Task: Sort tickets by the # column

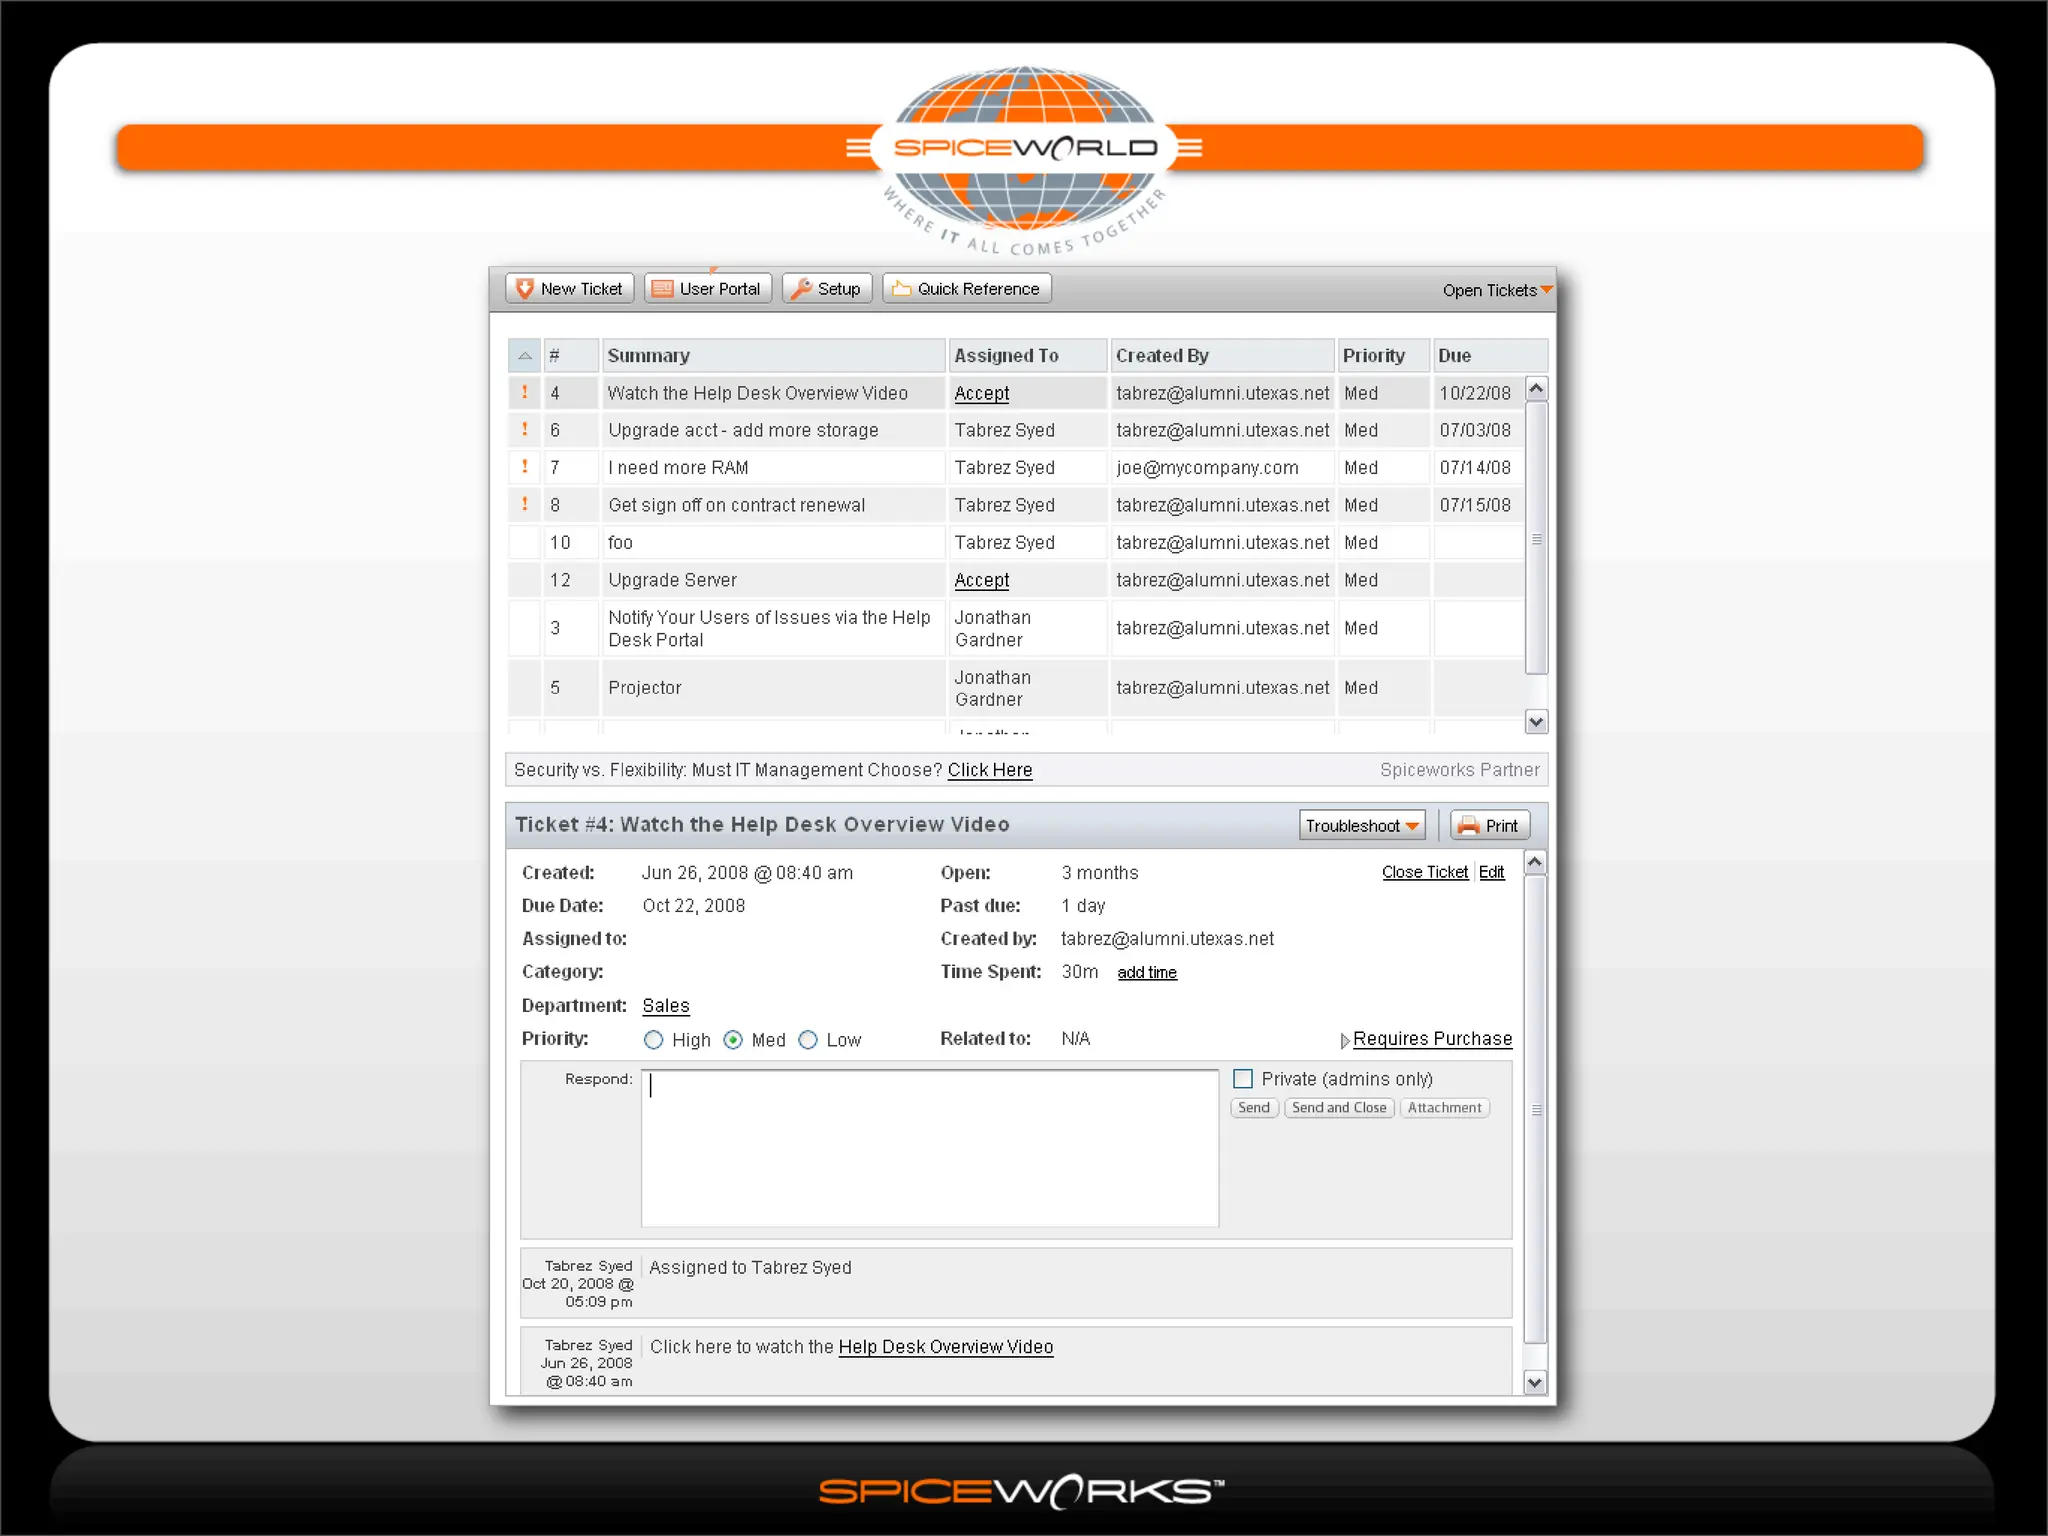Action: coord(571,356)
